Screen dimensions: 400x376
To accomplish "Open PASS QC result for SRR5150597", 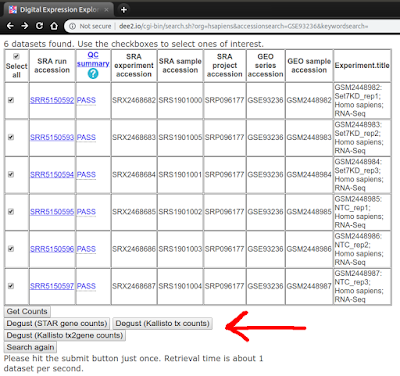I will tap(86, 286).
